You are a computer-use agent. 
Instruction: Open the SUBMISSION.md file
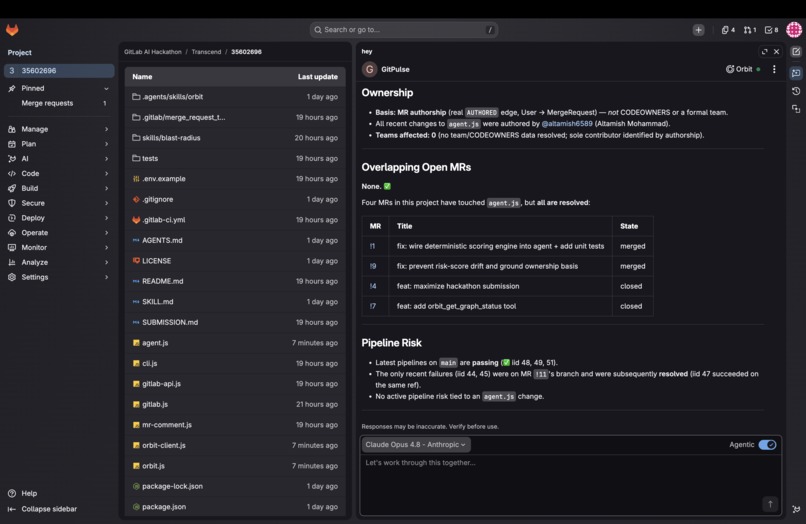pyautogui.click(x=170, y=322)
